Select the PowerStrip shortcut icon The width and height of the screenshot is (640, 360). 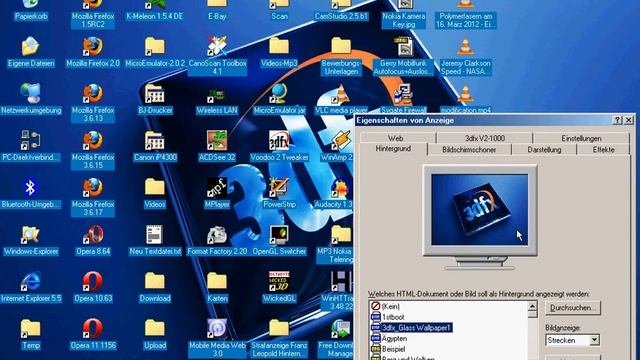pyautogui.click(x=279, y=193)
